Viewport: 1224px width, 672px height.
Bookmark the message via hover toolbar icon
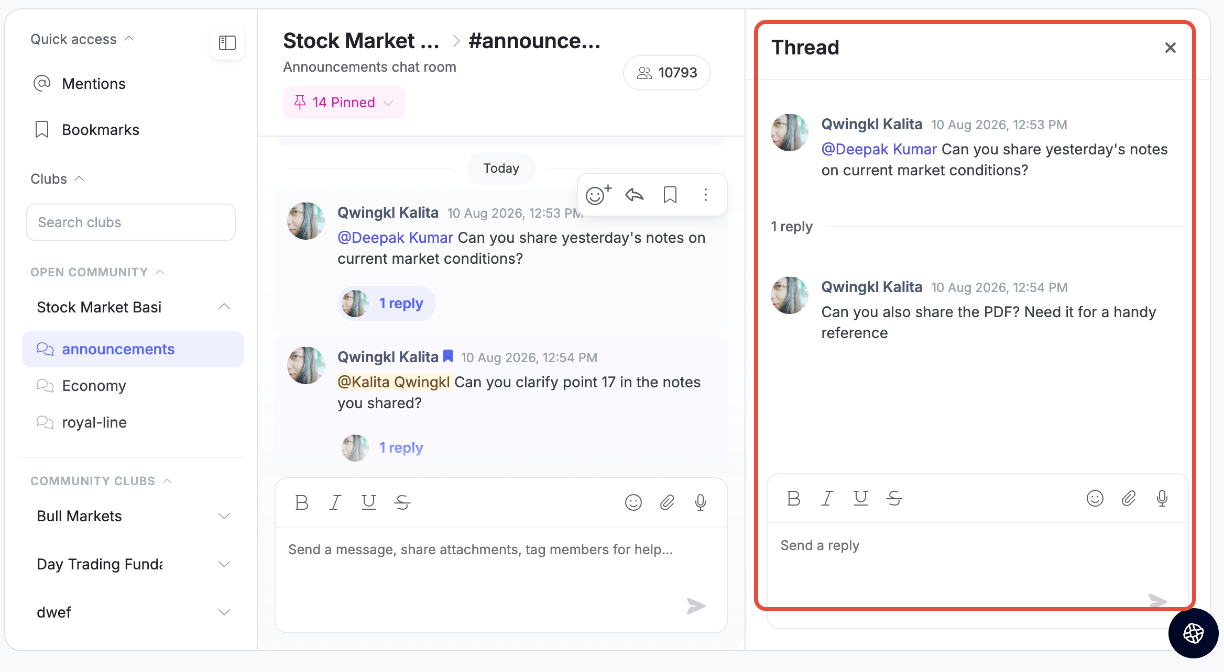[x=670, y=195]
